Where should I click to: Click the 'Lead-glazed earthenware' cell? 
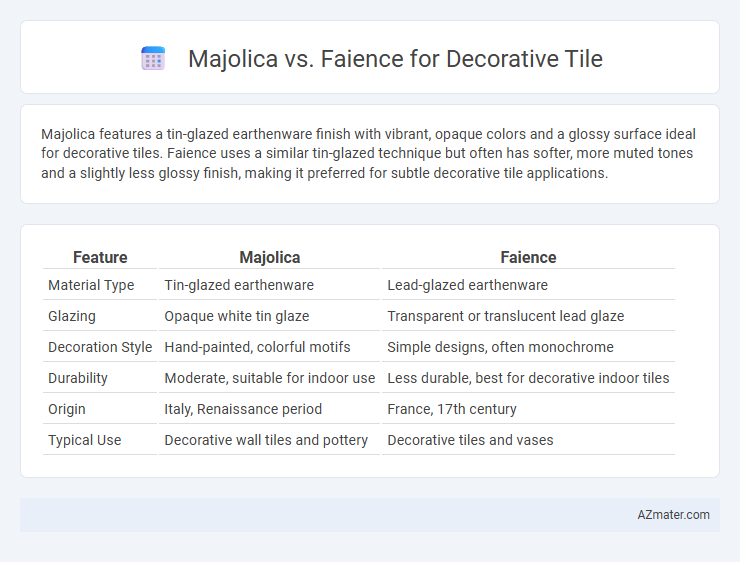pyautogui.click(x=528, y=285)
